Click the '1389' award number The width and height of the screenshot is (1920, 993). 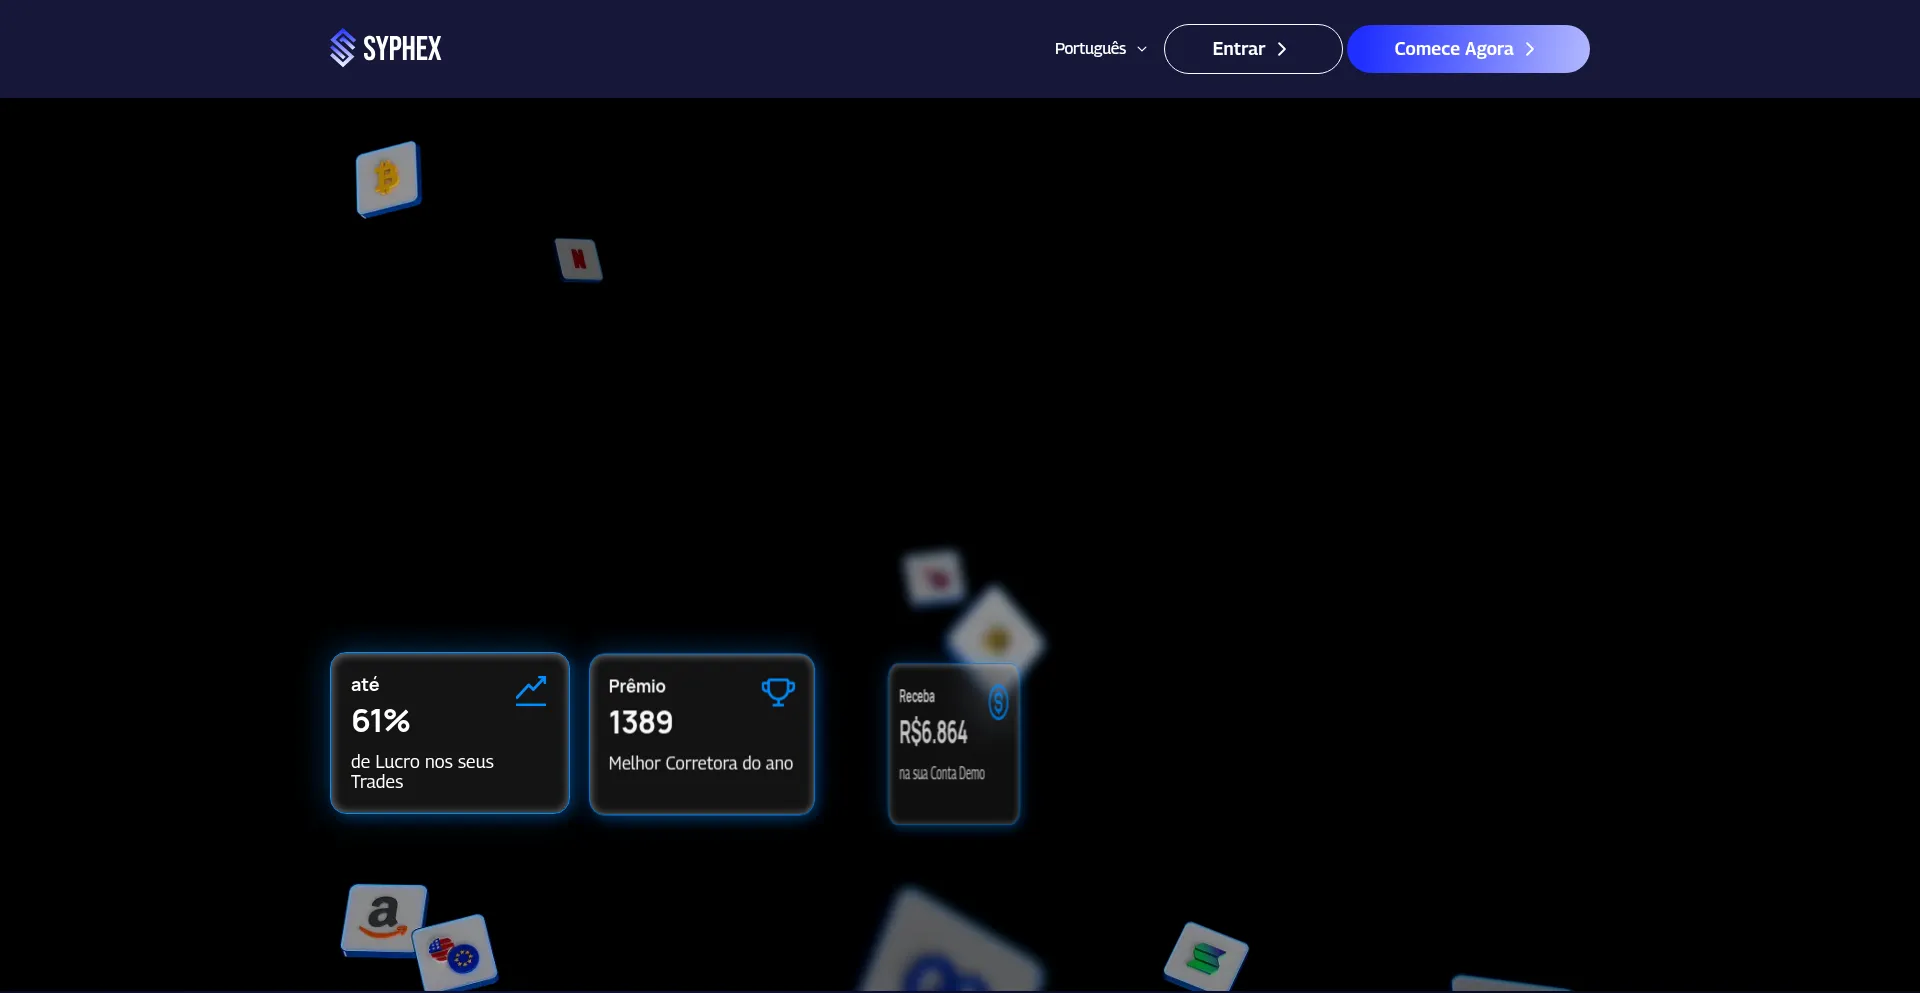(x=641, y=722)
